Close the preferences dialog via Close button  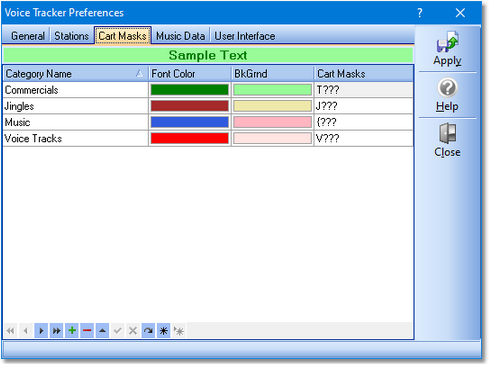click(x=447, y=140)
